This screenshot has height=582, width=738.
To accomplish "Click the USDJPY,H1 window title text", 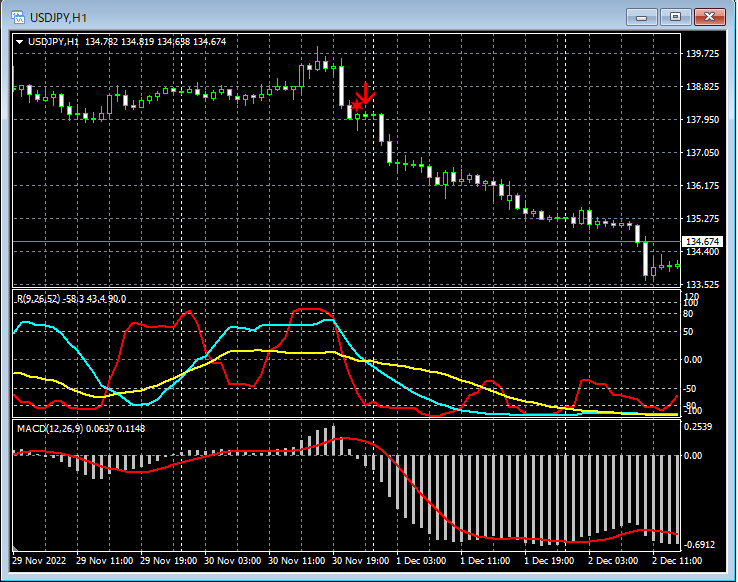I will [x=58, y=18].
